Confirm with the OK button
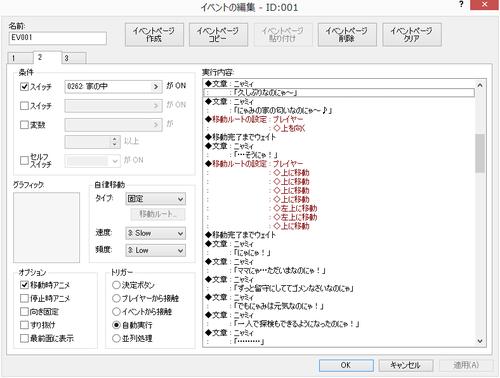Screen dimensions: 500x378 tap(346, 365)
